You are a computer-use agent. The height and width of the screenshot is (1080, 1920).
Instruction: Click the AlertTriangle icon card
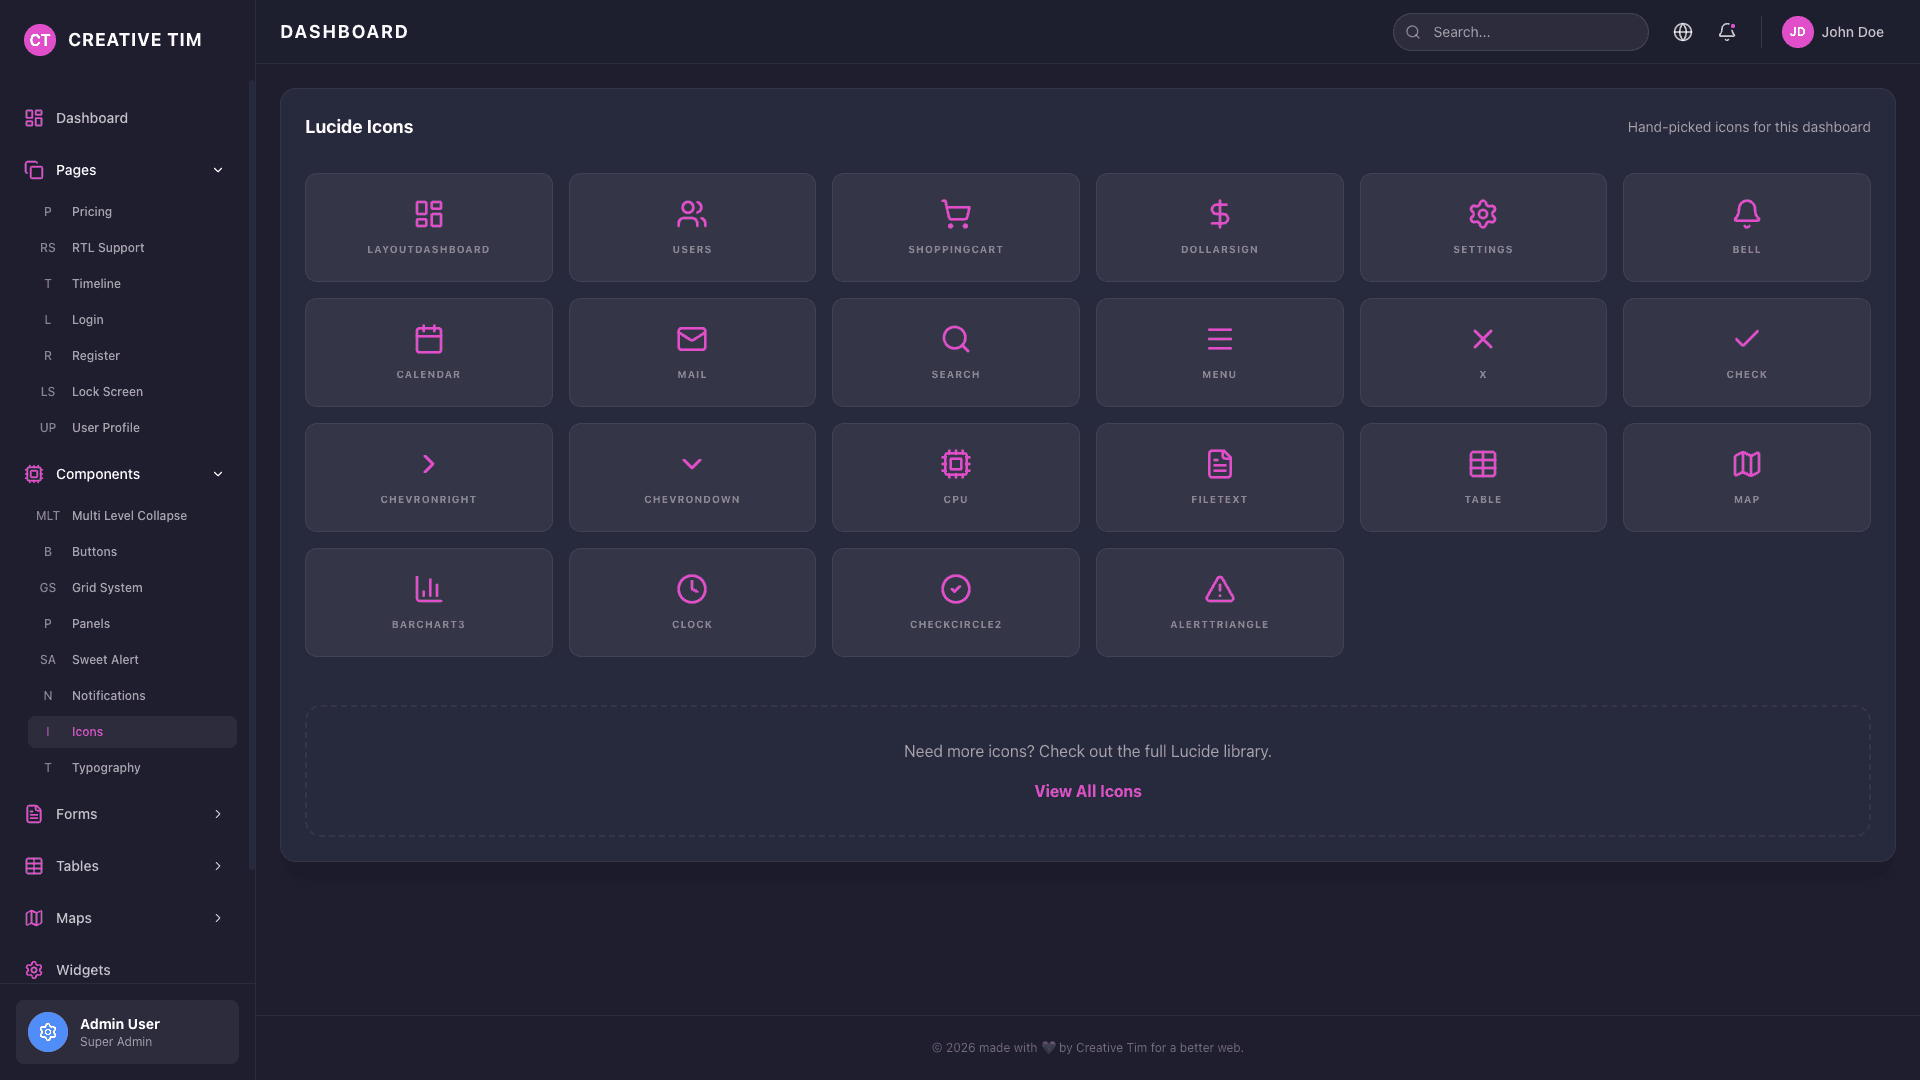point(1219,602)
